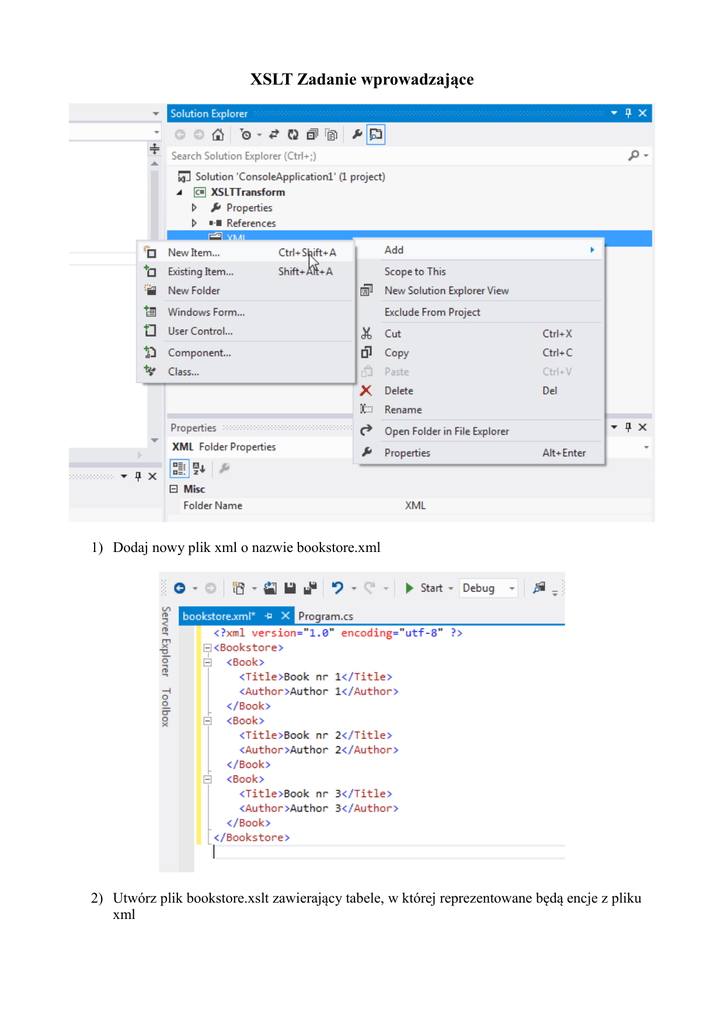Screen dimensions: 724x1024
Task: Select New Item... from the Add submenu
Action: point(194,253)
